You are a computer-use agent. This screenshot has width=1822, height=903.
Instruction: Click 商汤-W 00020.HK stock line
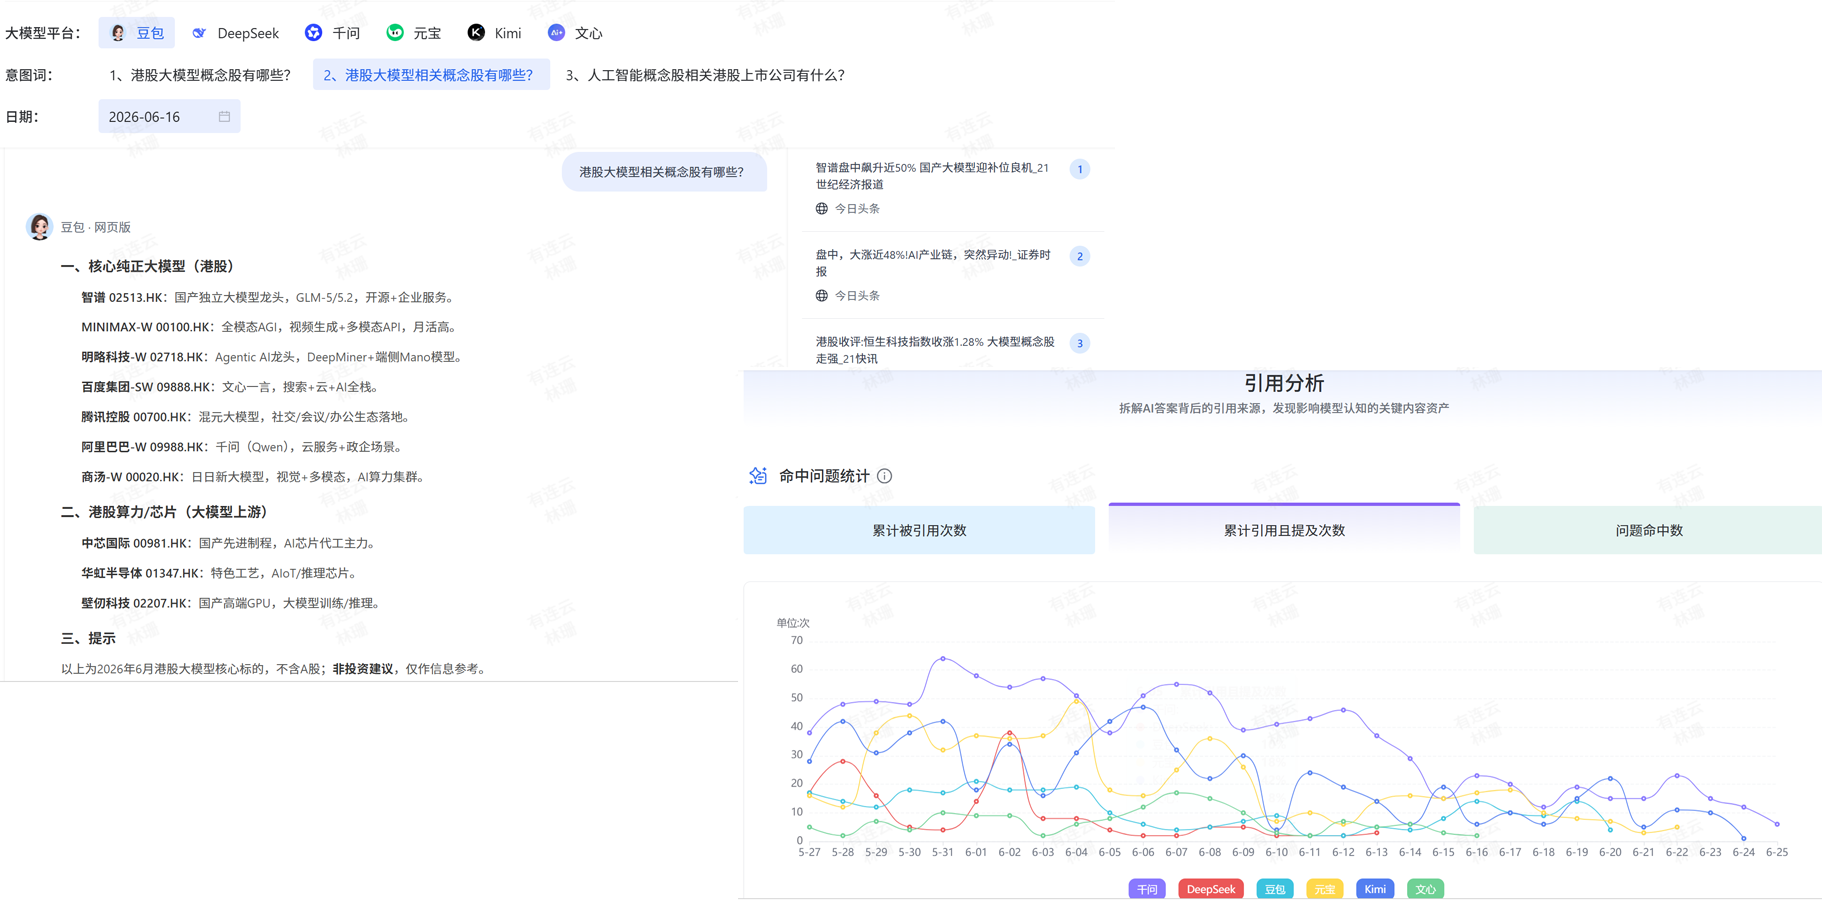click(x=256, y=477)
